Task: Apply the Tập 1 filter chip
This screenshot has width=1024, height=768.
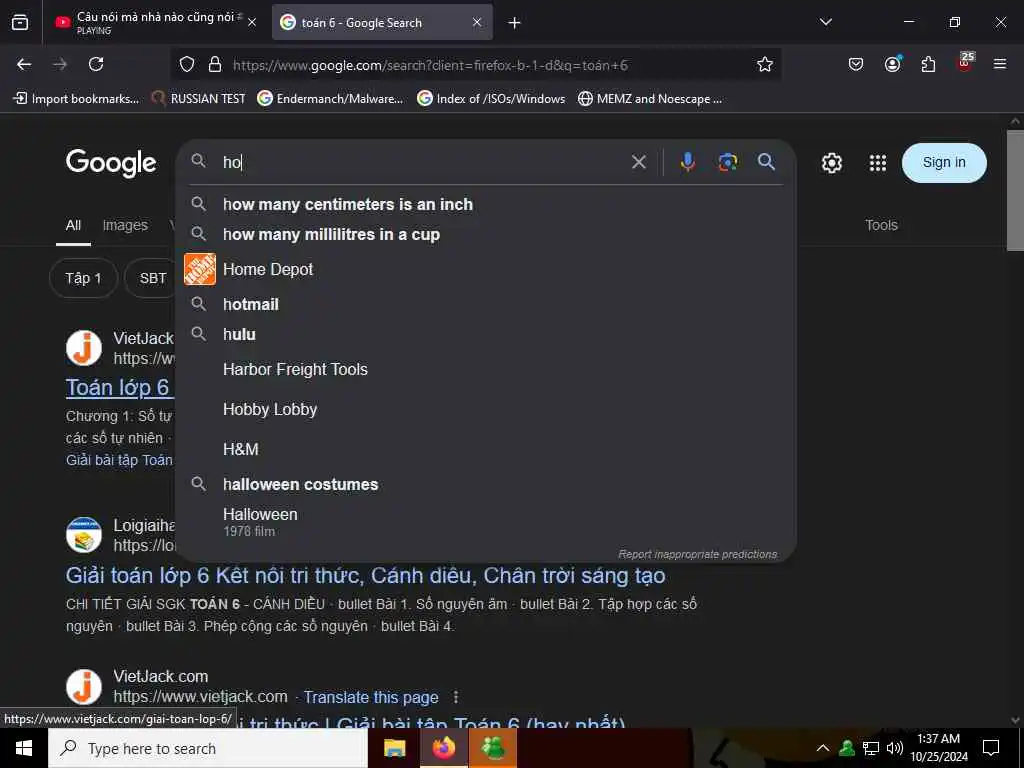Action: (84, 278)
